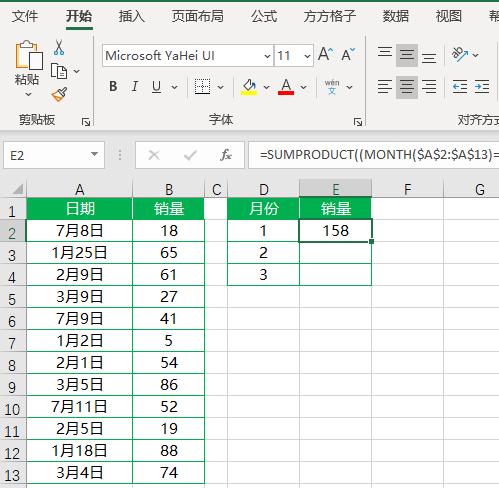
Task: Open the Microsoft YaHei UI font dropdown
Action: click(267, 56)
